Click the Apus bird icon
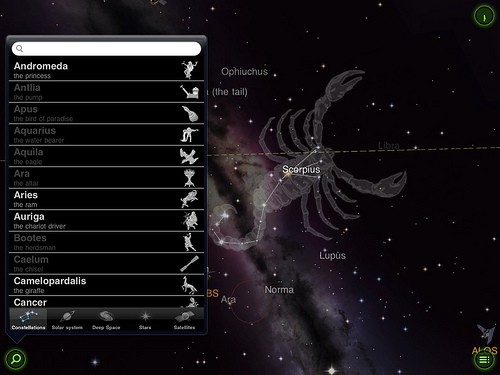 pyautogui.click(x=190, y=113)
